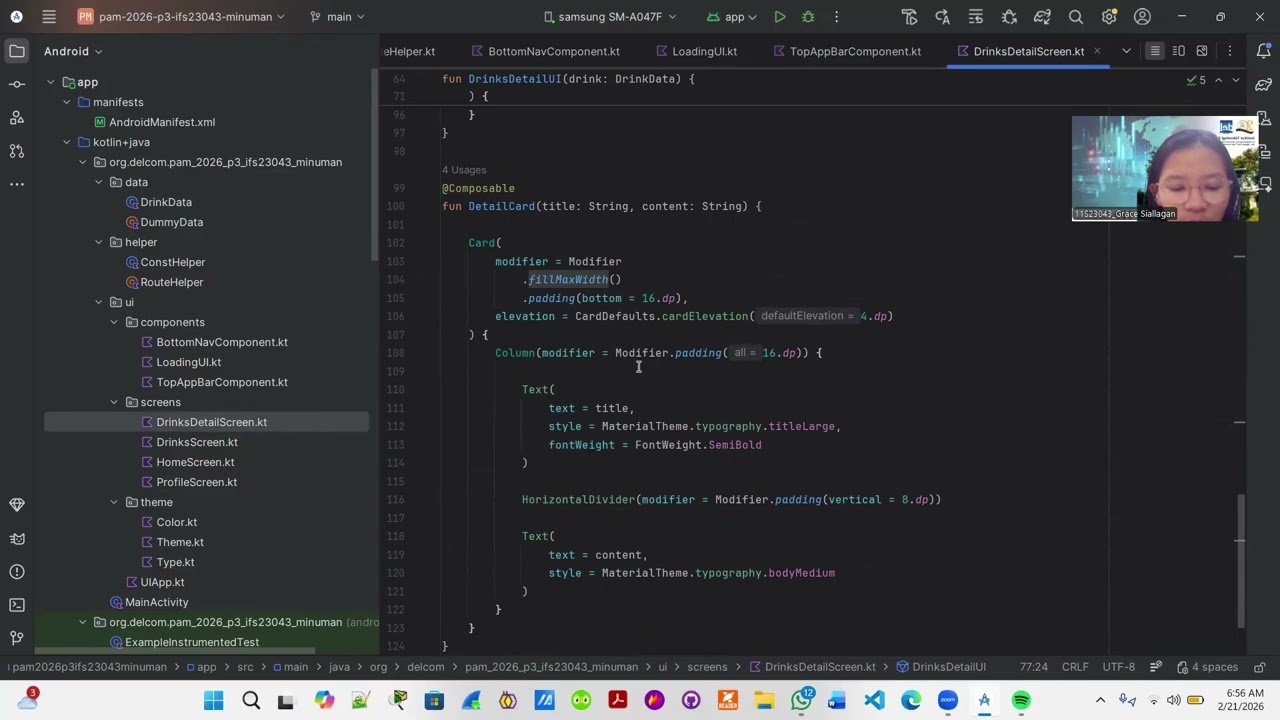Switch to TopAppBarComponent.kt tab
The image size is (1280, 720).
point(846,51)
